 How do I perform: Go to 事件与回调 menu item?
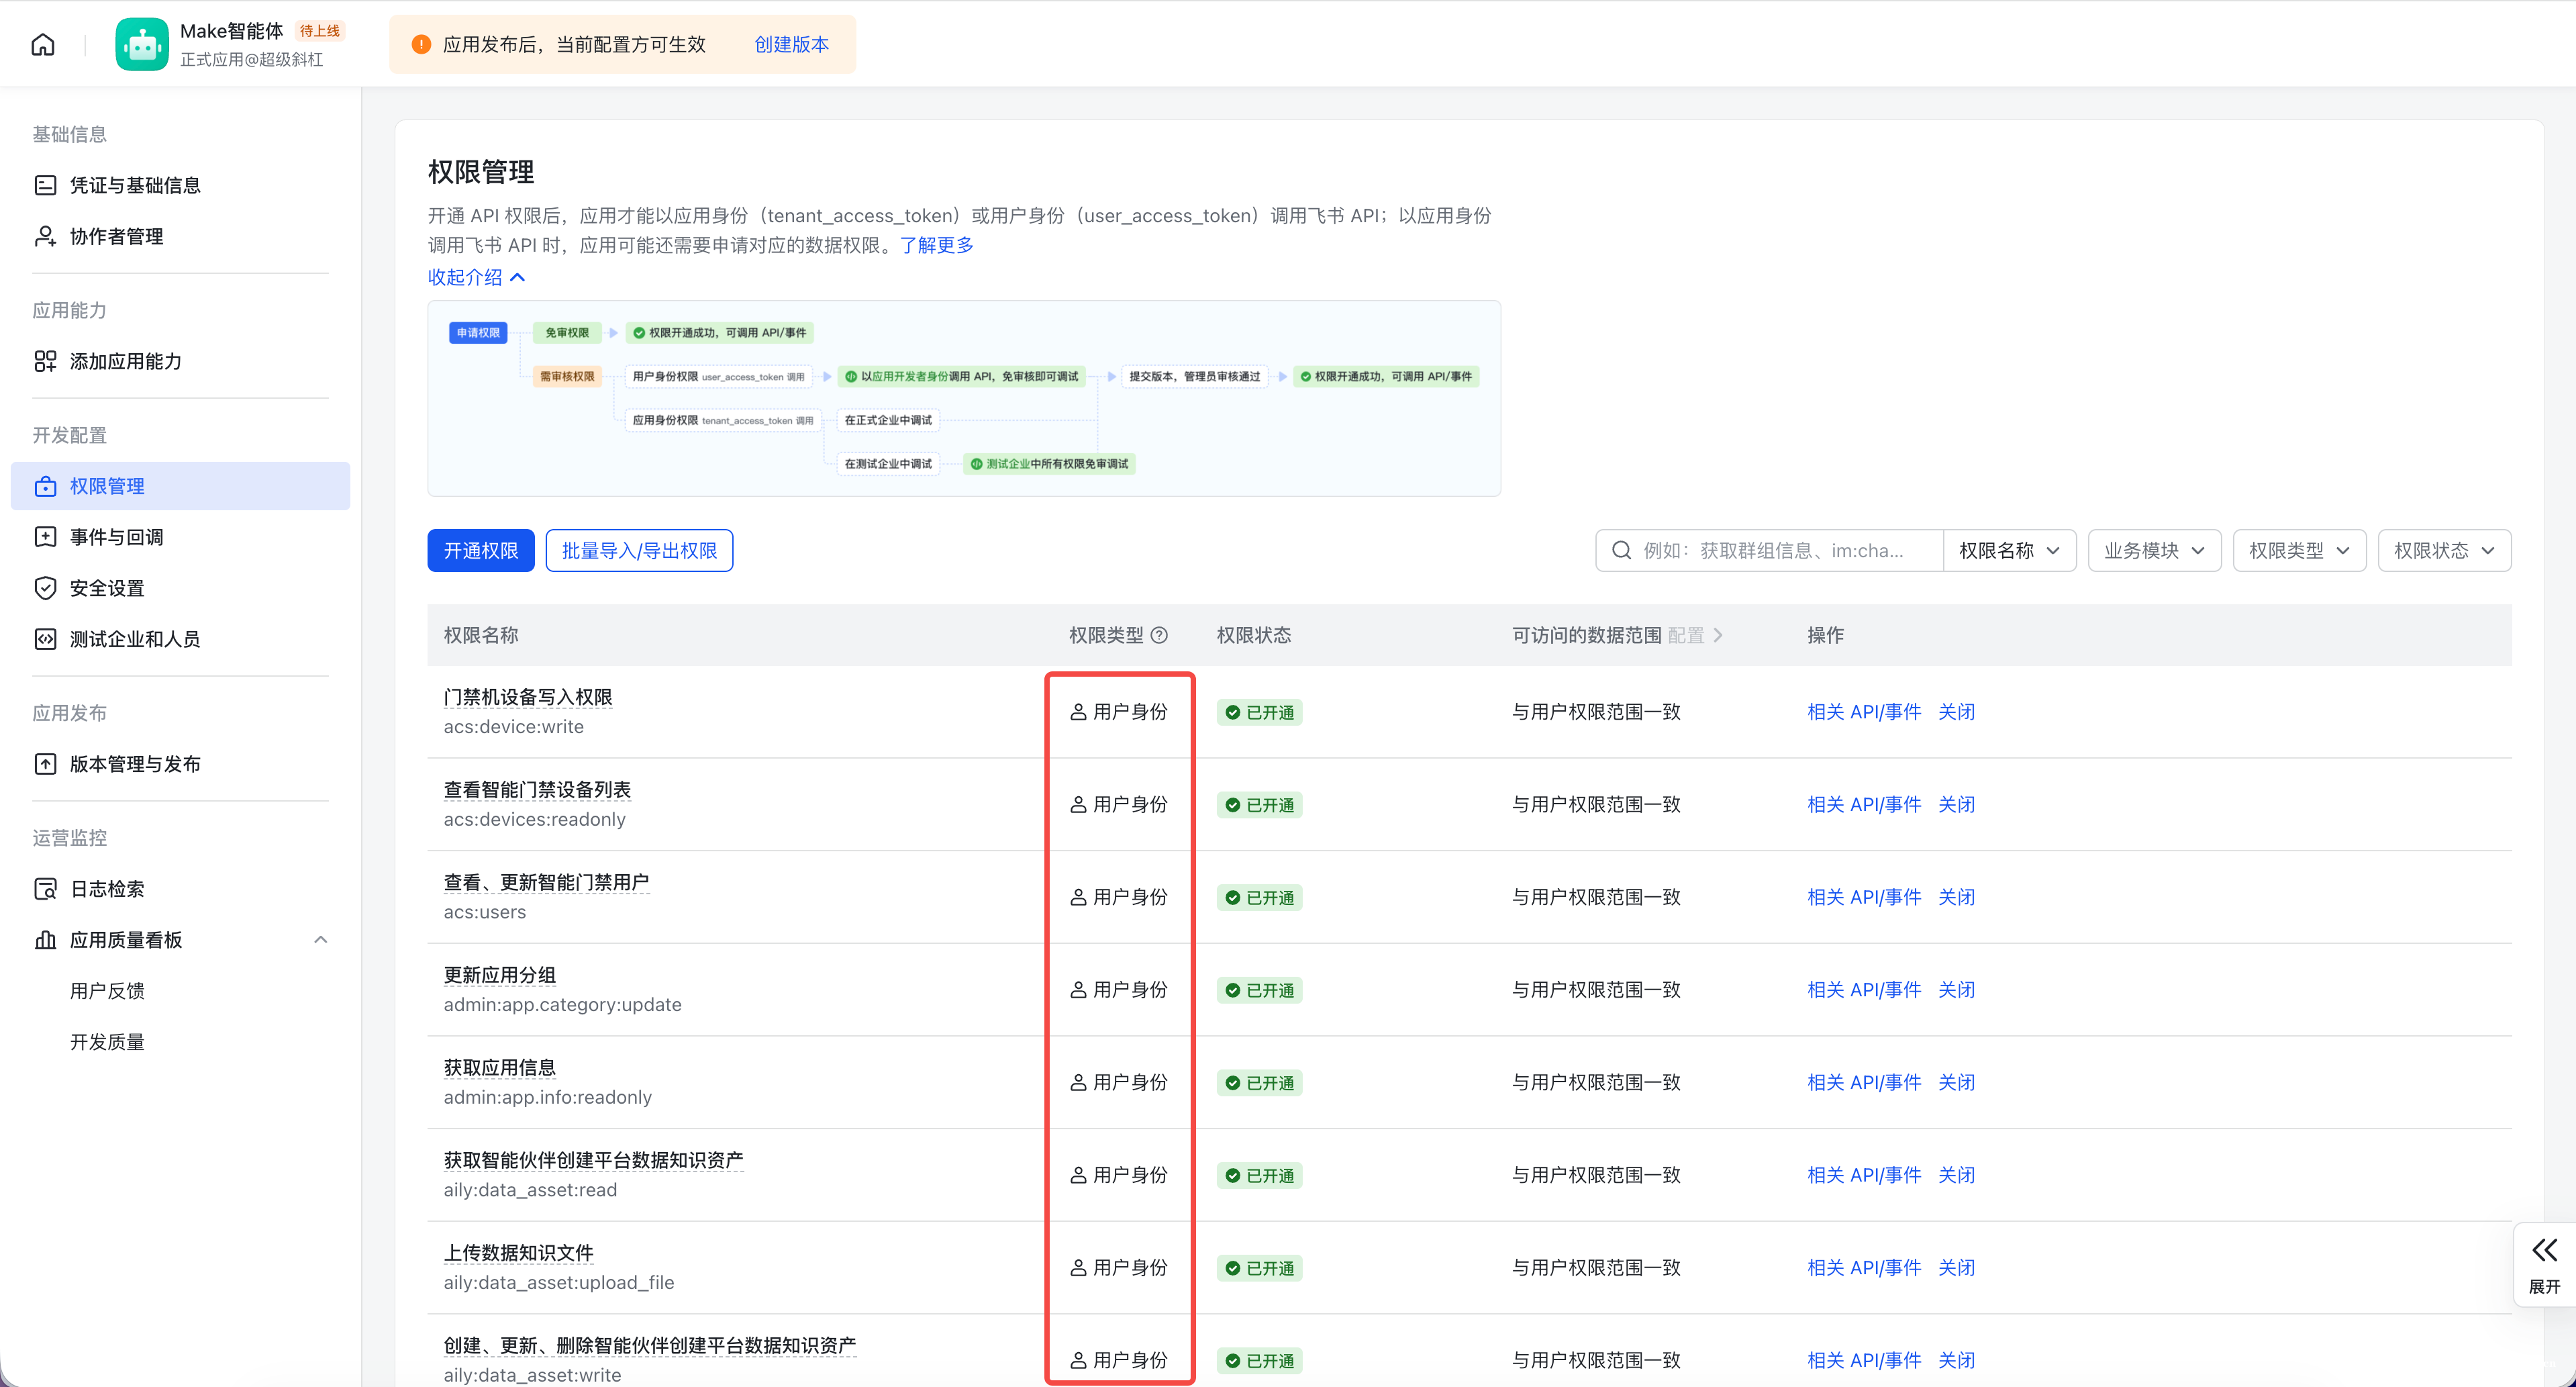(x=116, y=537)
